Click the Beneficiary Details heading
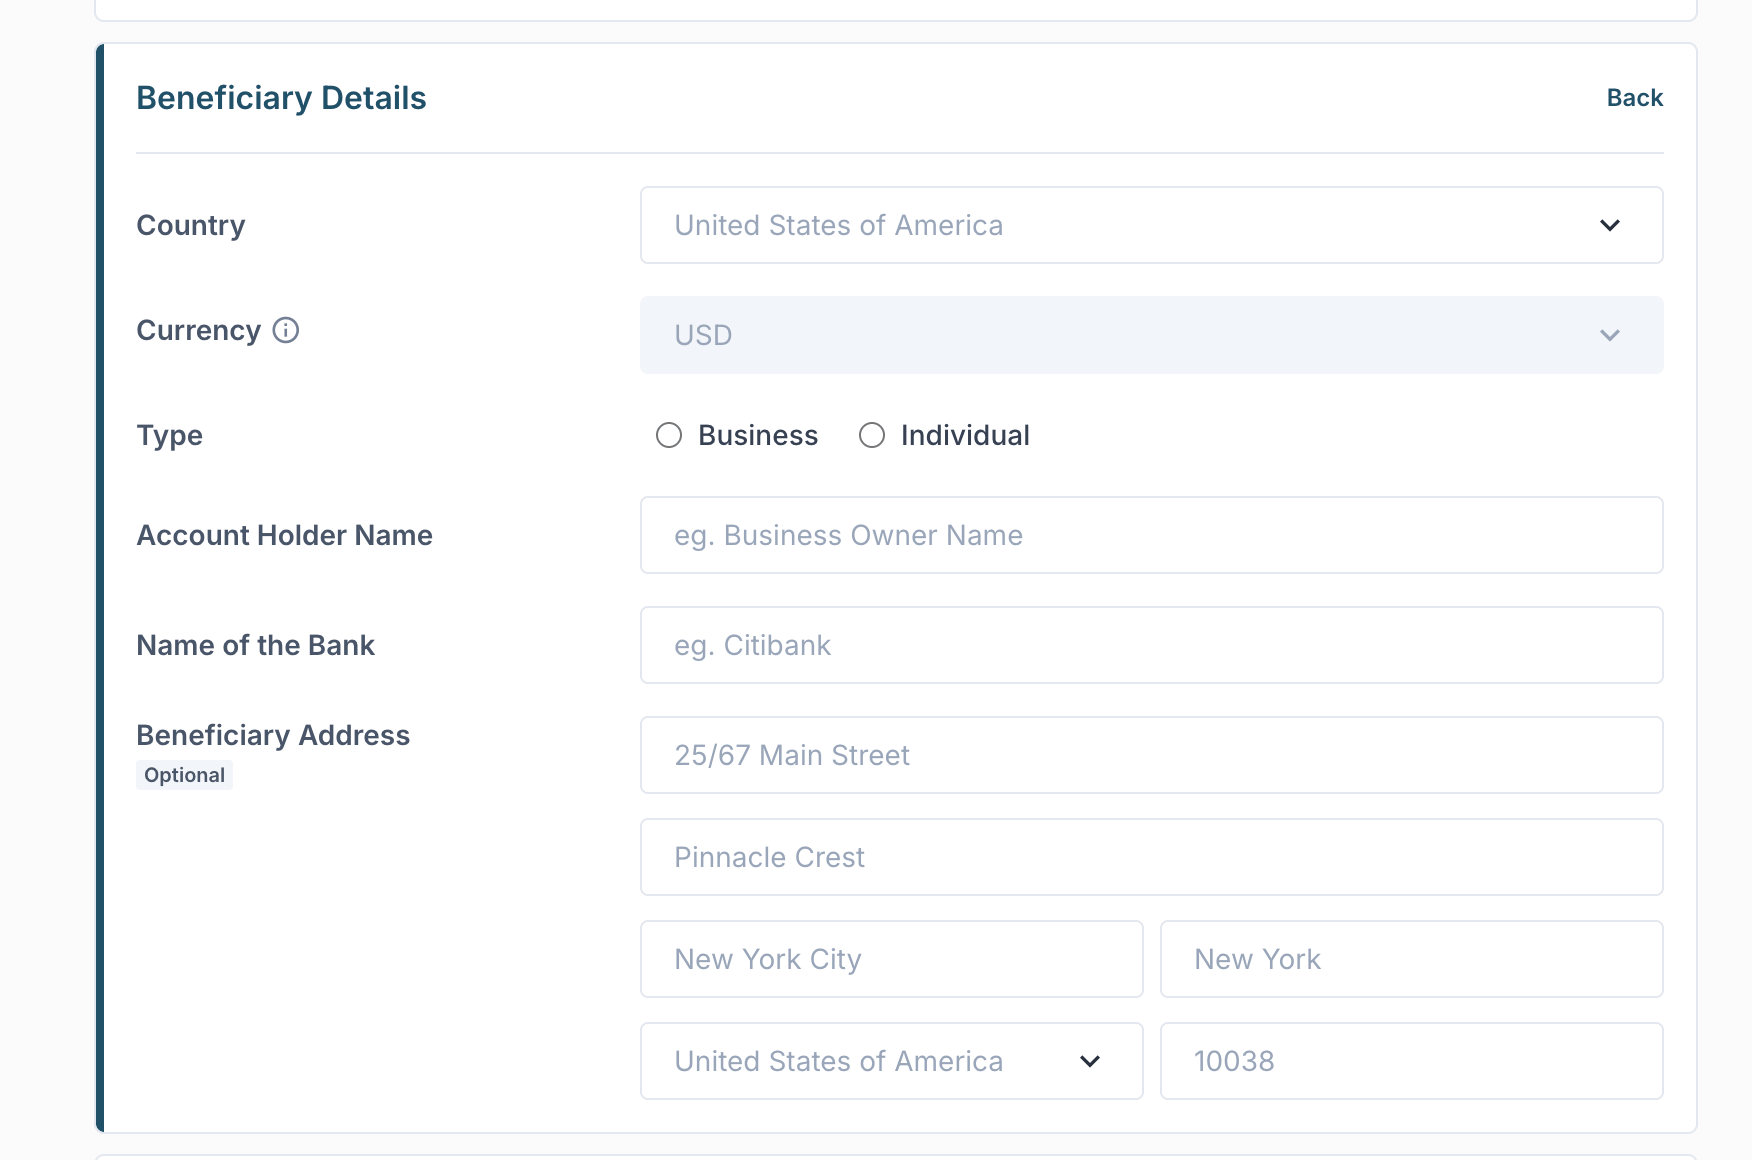Image resolution: width=1752 pixels, height=1160 pixels. click(281, 98)
